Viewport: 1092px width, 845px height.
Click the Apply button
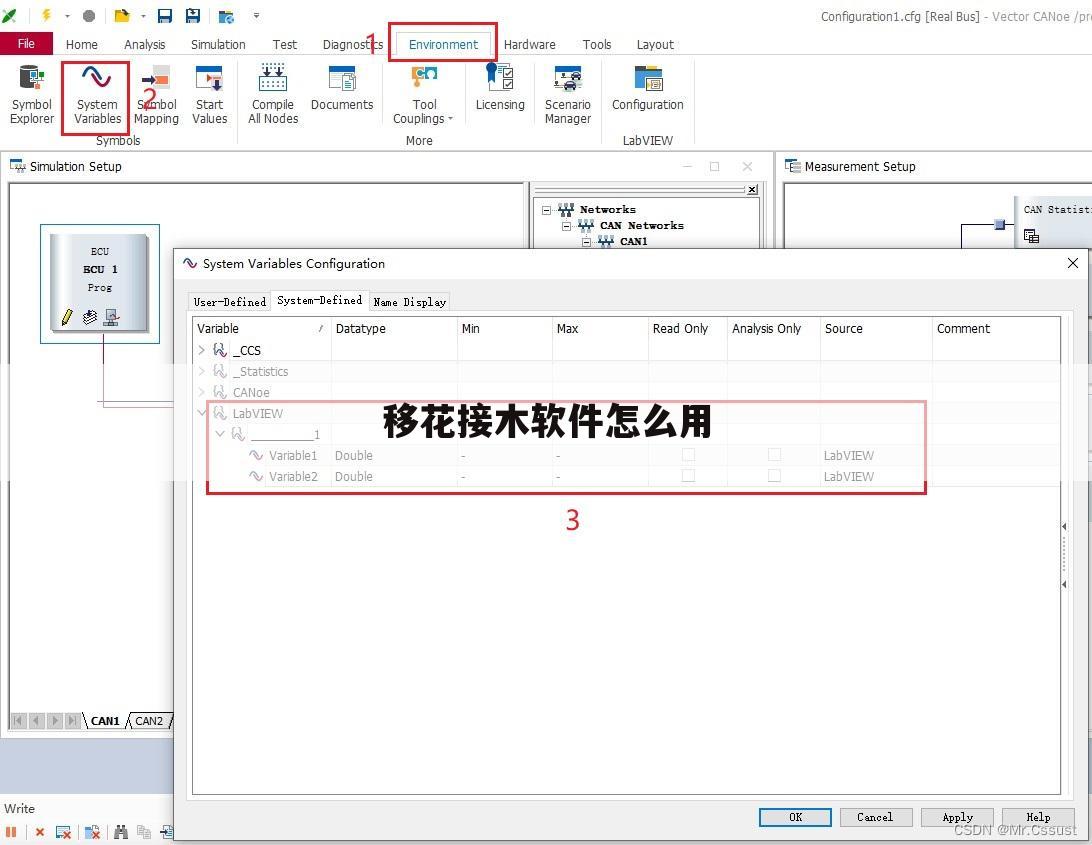(x=957, y=817)
